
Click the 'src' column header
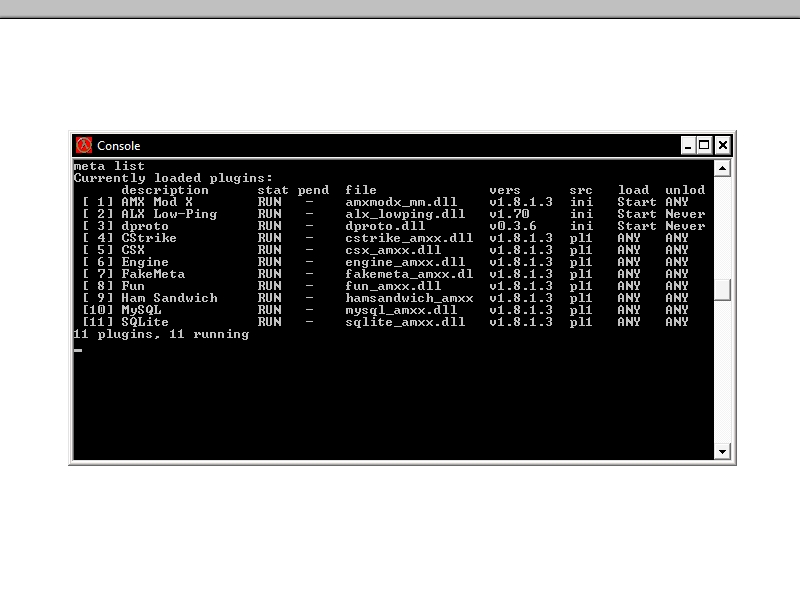click(581, 190)
